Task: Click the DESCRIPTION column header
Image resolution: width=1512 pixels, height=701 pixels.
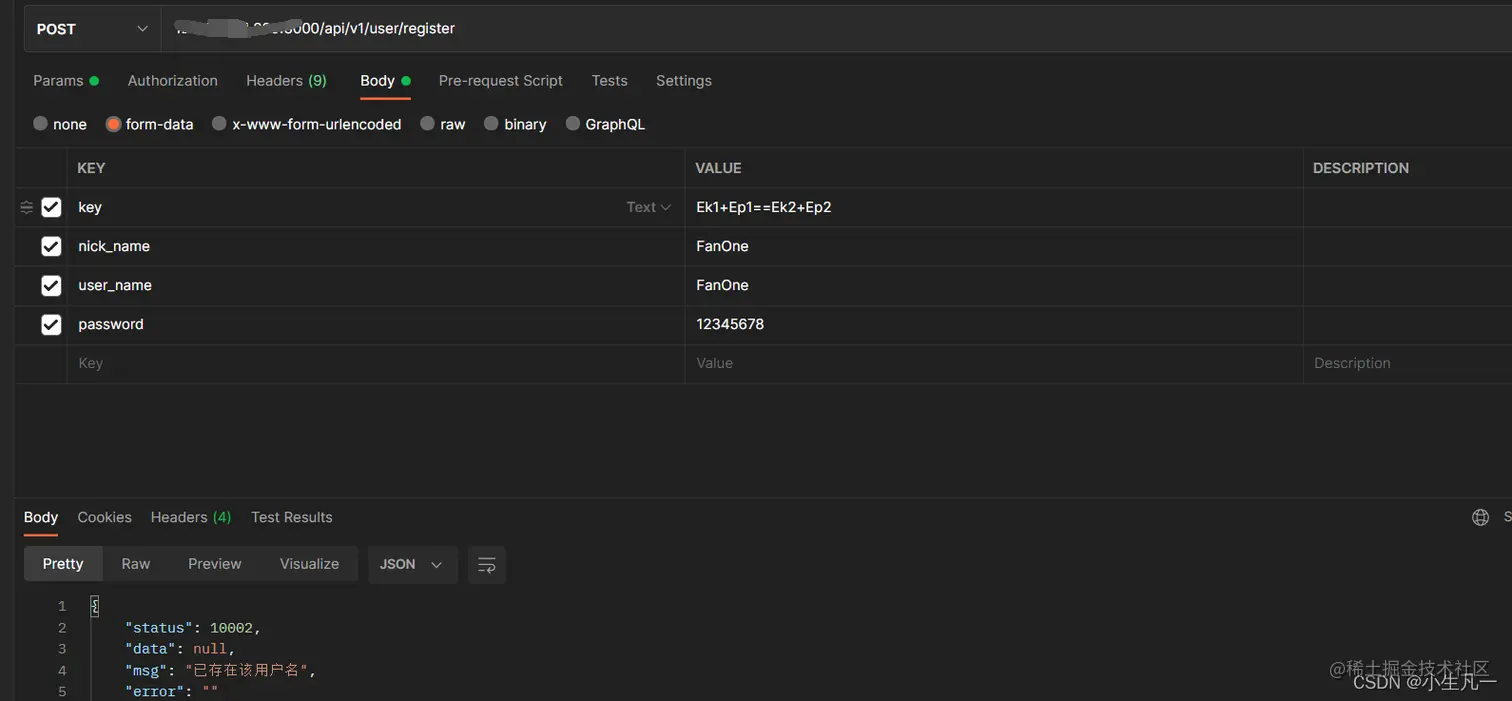Action: [x=1361, y=168]
